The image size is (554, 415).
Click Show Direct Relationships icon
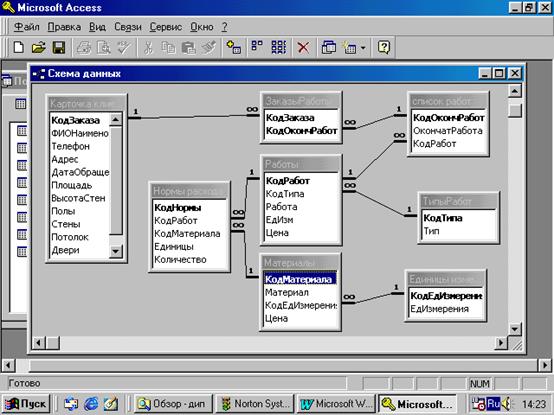pos(257,47)
